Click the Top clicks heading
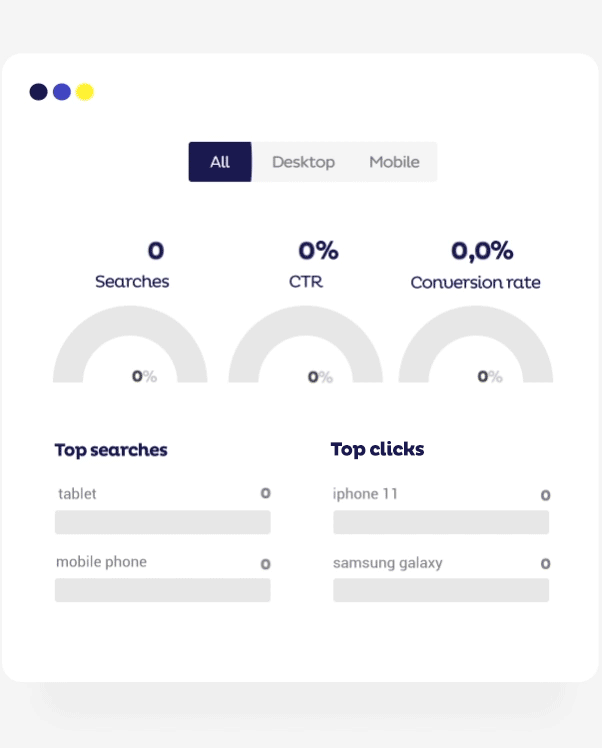The height and width of the screenshot is (748, 602). coord(377,450)
